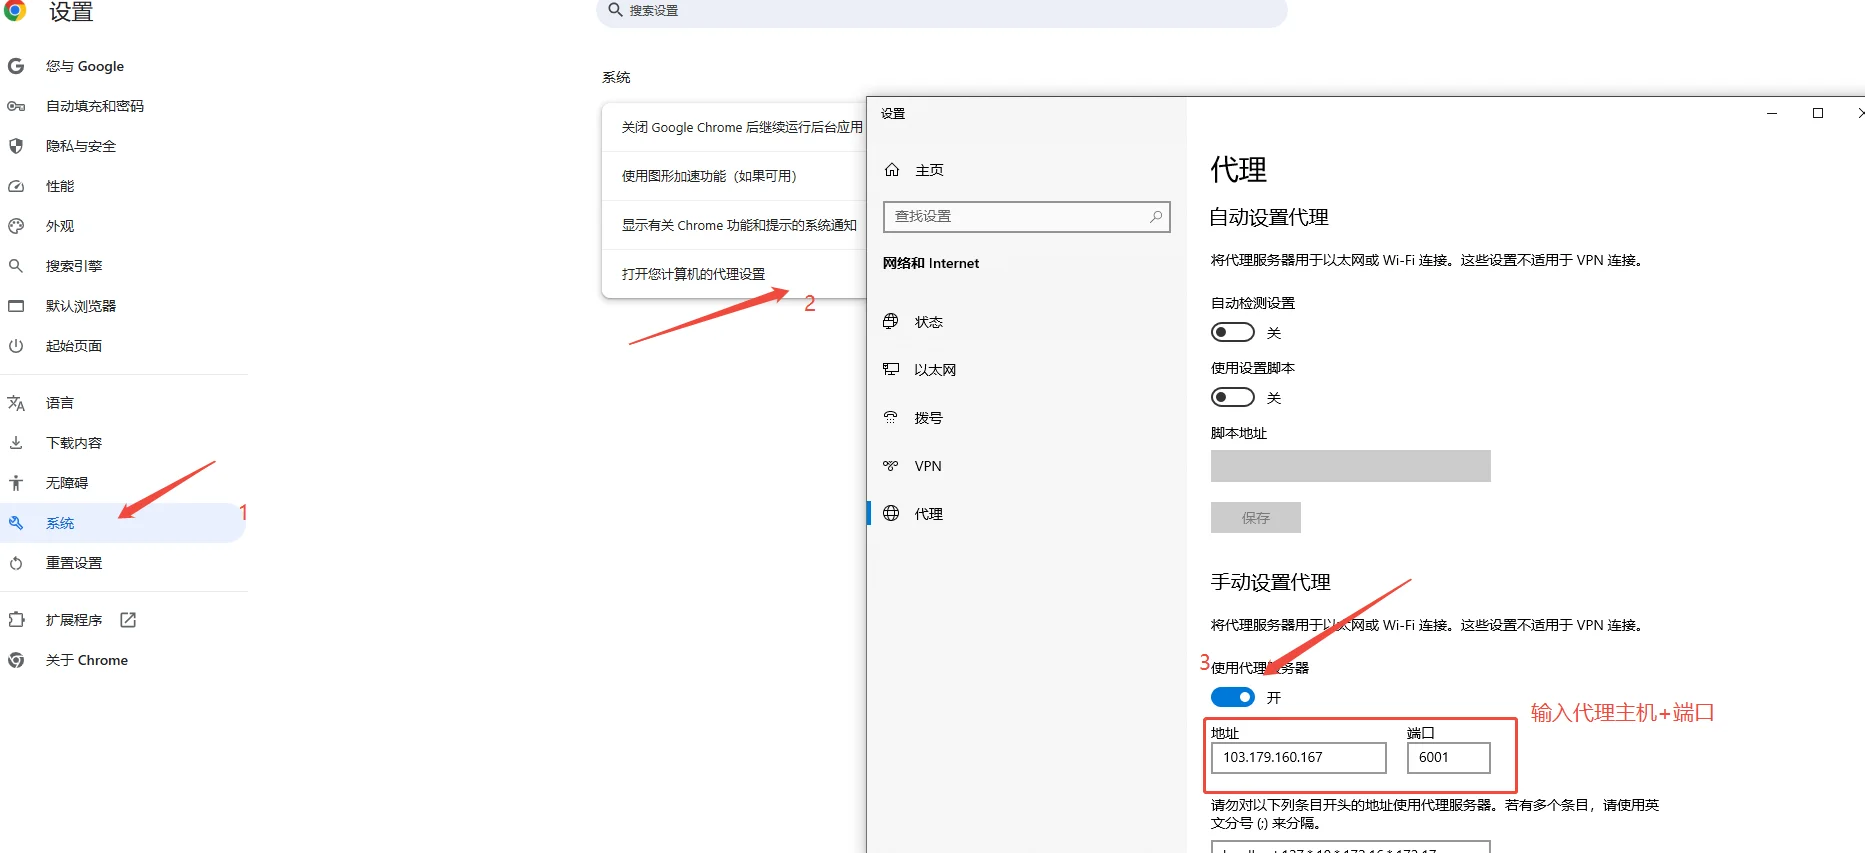Screen dimensions: 1865x853
Task: Click the download icon for 下载内容
Action: [16, 443]
